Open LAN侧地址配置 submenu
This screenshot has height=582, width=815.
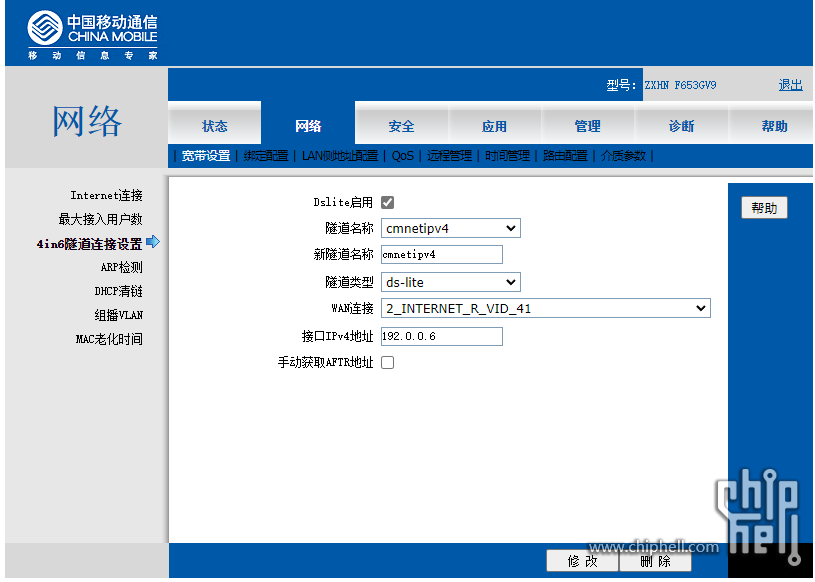click(340, 155)
